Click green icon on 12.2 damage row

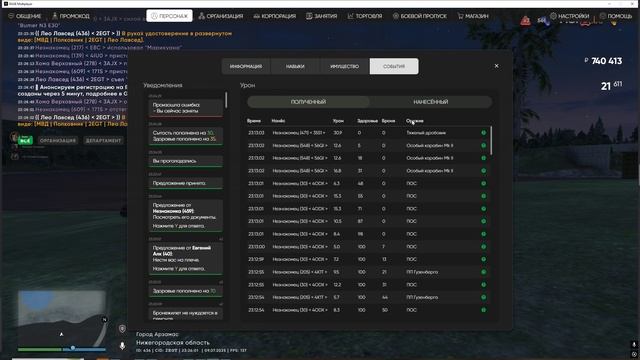coord(484,284)
